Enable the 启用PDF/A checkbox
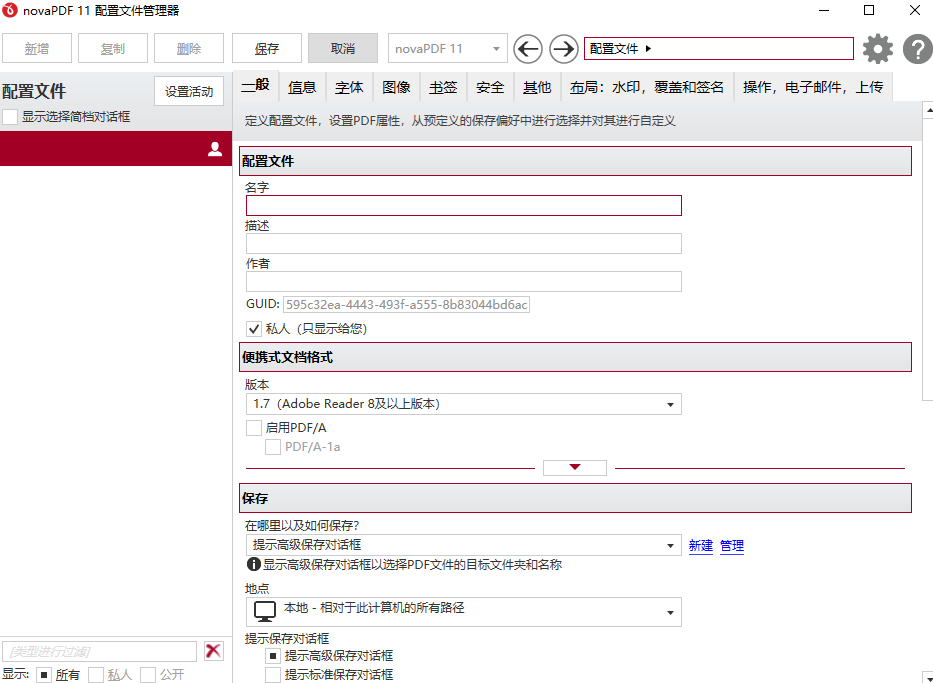The width and height of the screenshot is (933, 683). pos(253,427)
